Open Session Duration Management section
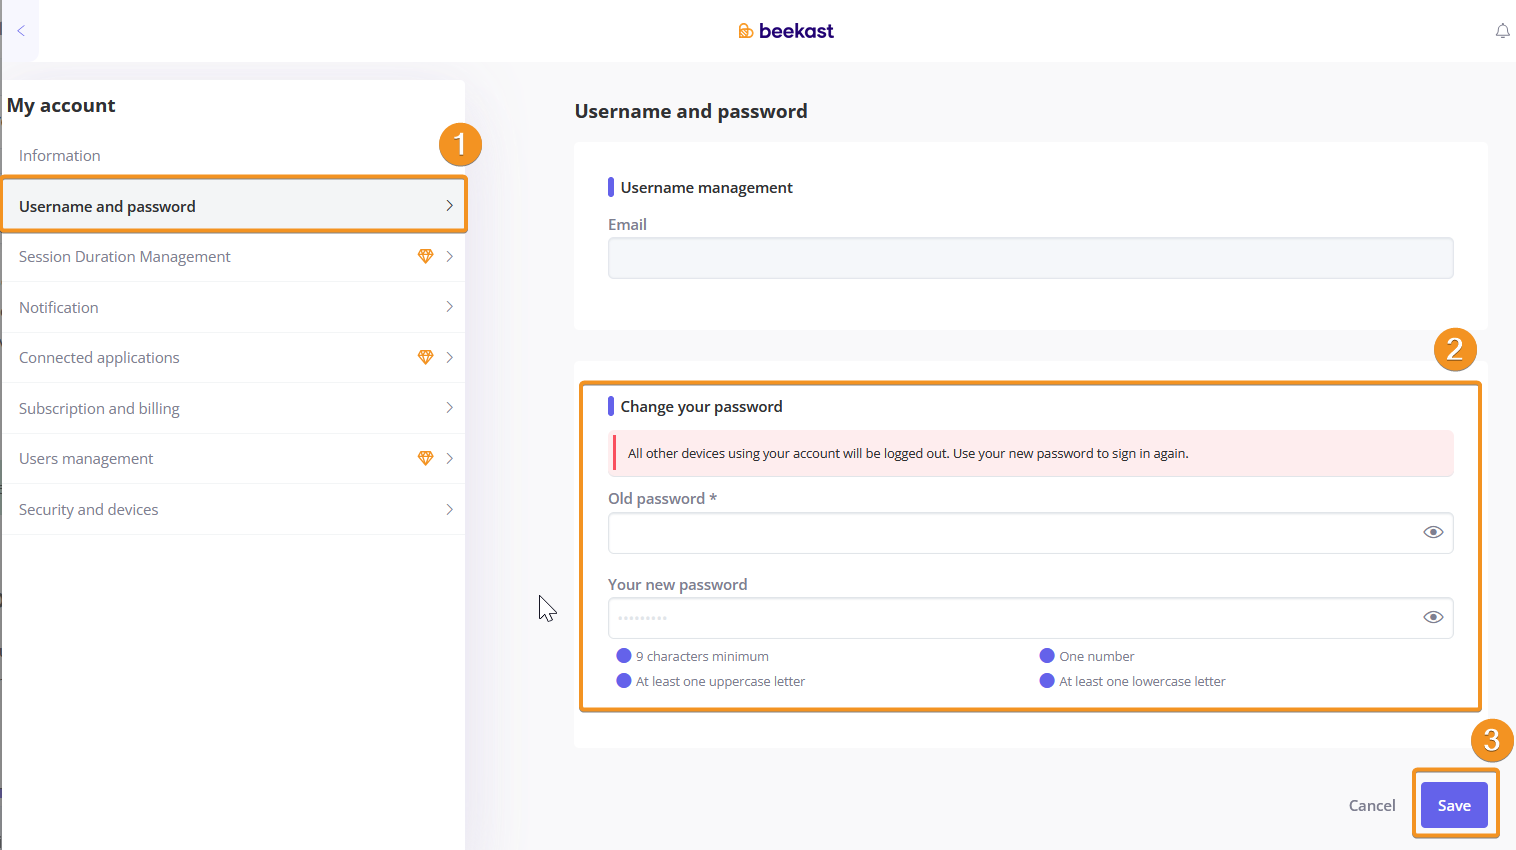This screenshot has height=850, width=1516. coord(125,257)
